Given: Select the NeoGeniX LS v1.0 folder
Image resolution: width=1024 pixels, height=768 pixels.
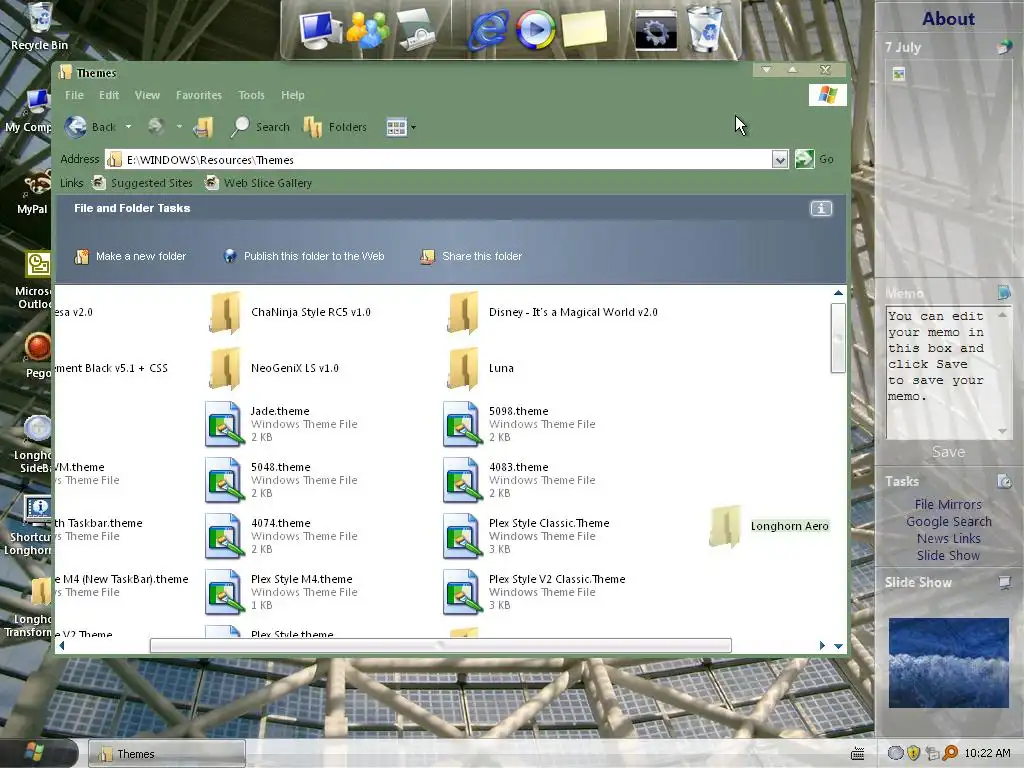Looking at the screenshot, I should coord(274,368).
